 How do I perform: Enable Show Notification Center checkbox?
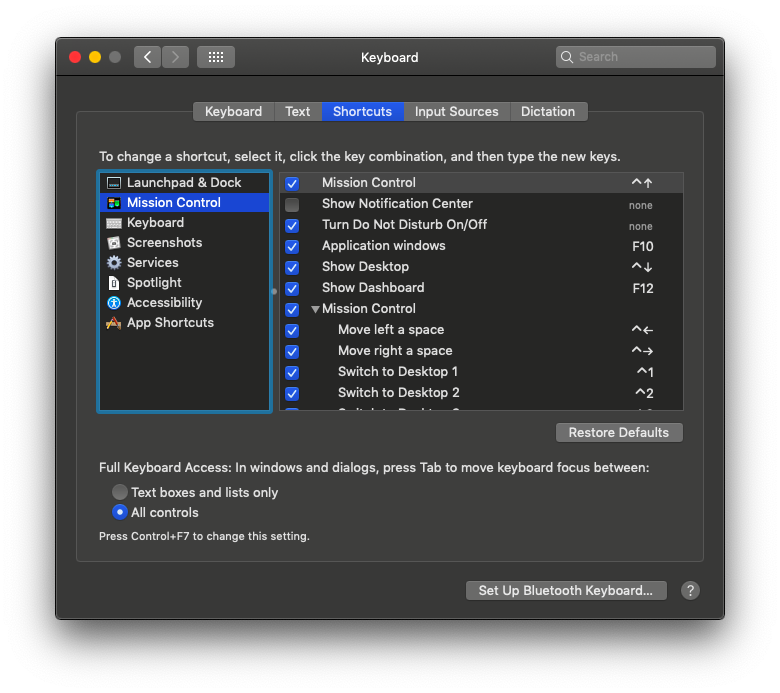[x=292, y=204]
